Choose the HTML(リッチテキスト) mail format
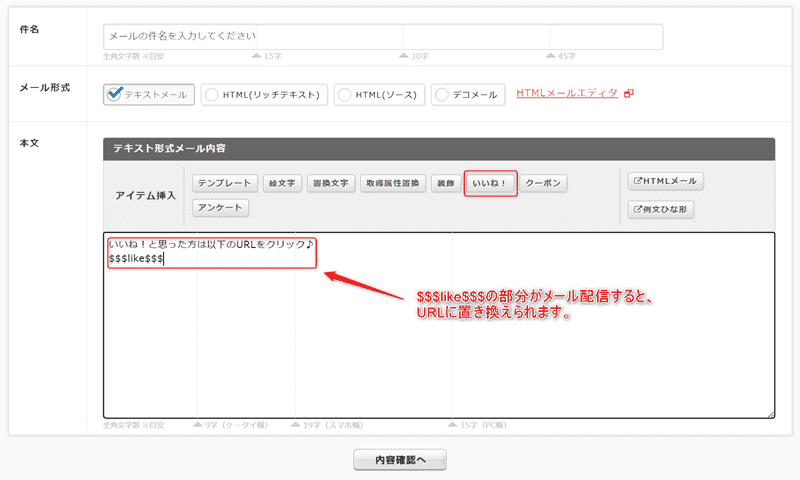 tap(264, 94)
